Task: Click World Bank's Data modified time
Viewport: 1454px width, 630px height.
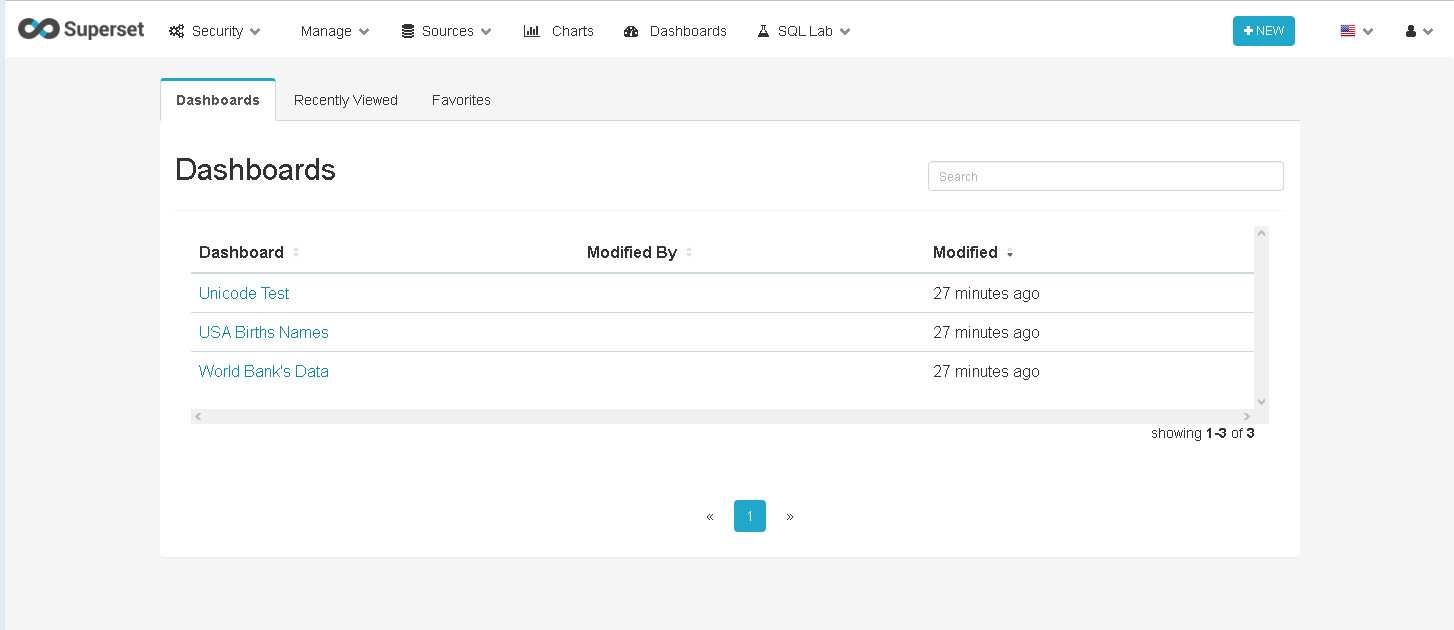Action: click(x=986, y=371)
